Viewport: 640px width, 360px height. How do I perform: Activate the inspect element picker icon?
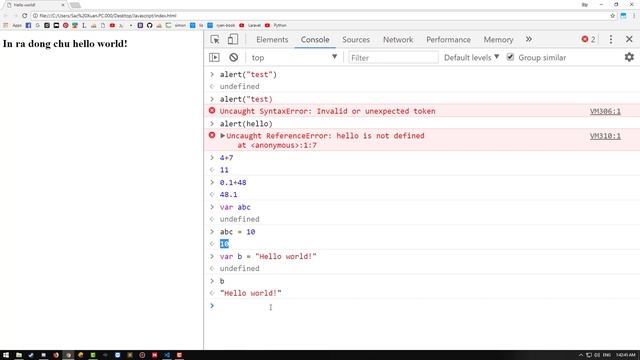(x=215, y=40)
